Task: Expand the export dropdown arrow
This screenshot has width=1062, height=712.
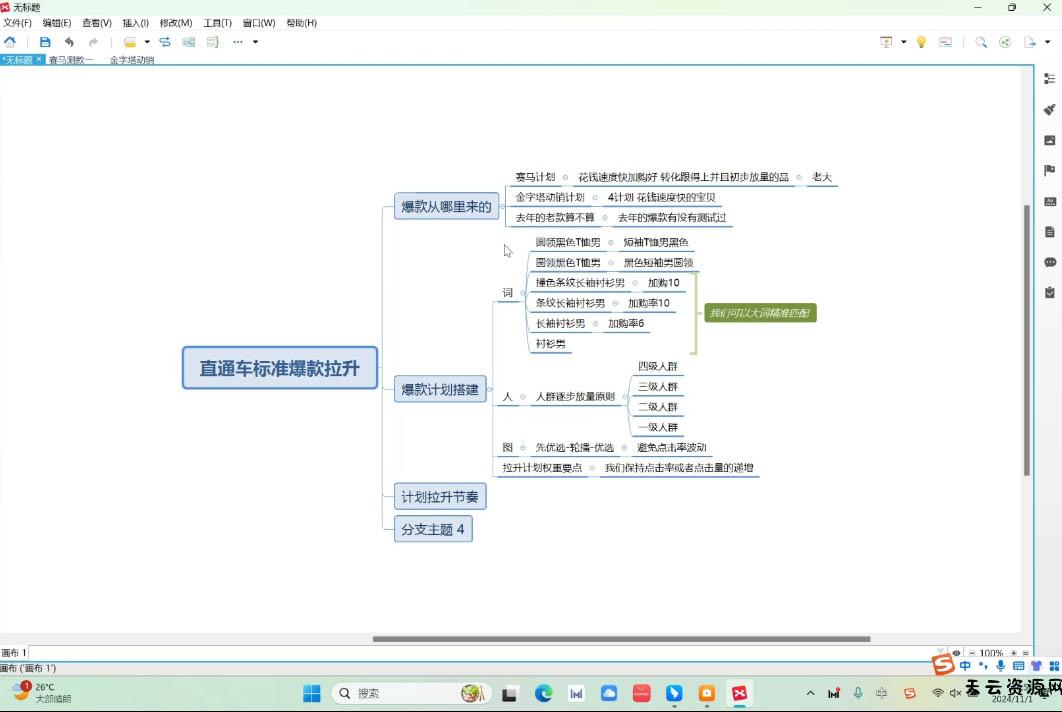Action: click(1047, 42)
